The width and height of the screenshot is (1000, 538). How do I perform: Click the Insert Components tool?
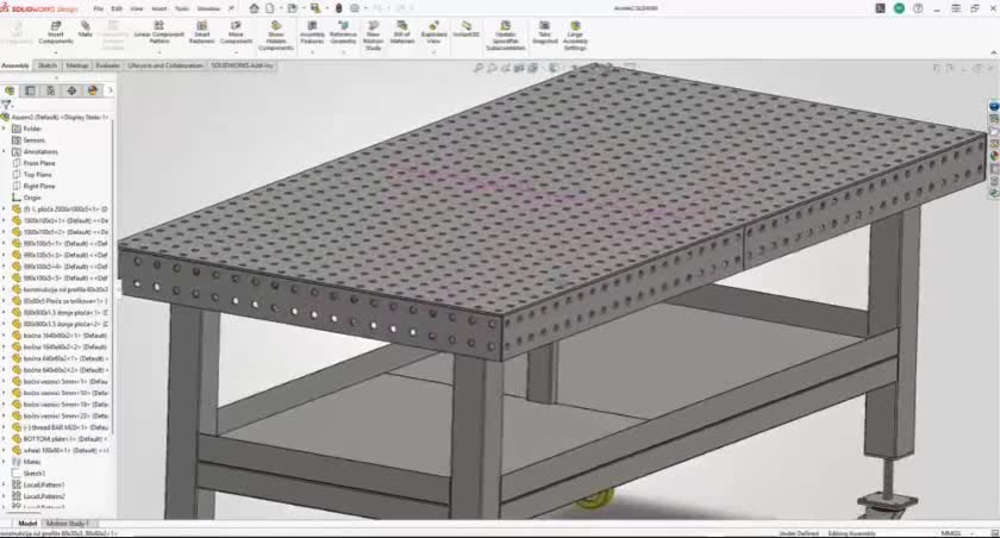click(x=55, y=33)
